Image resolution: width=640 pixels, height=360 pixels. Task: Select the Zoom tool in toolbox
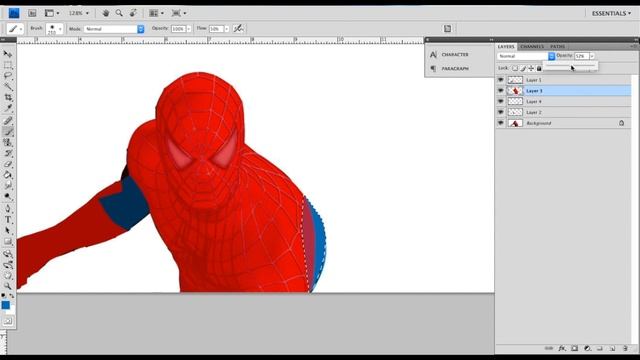pos(8,286)
